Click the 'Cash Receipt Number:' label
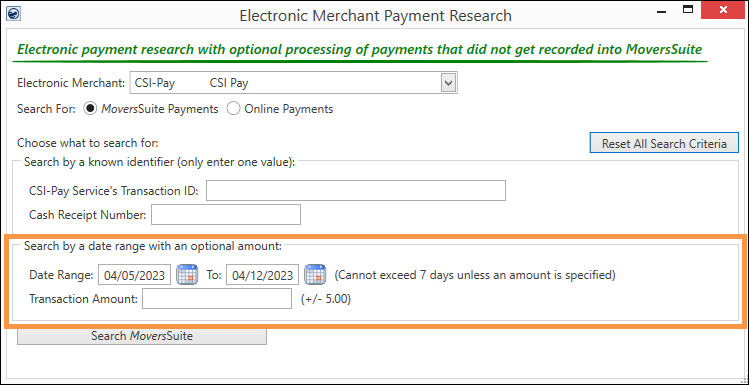Screen dimensions: 749x385 pyautogui.click(x=88, y=214)
